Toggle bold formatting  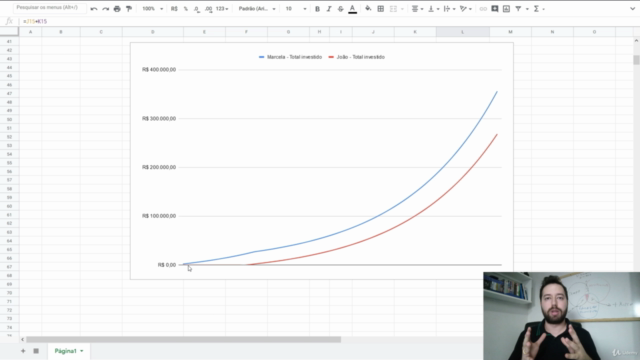pos(317,9)
